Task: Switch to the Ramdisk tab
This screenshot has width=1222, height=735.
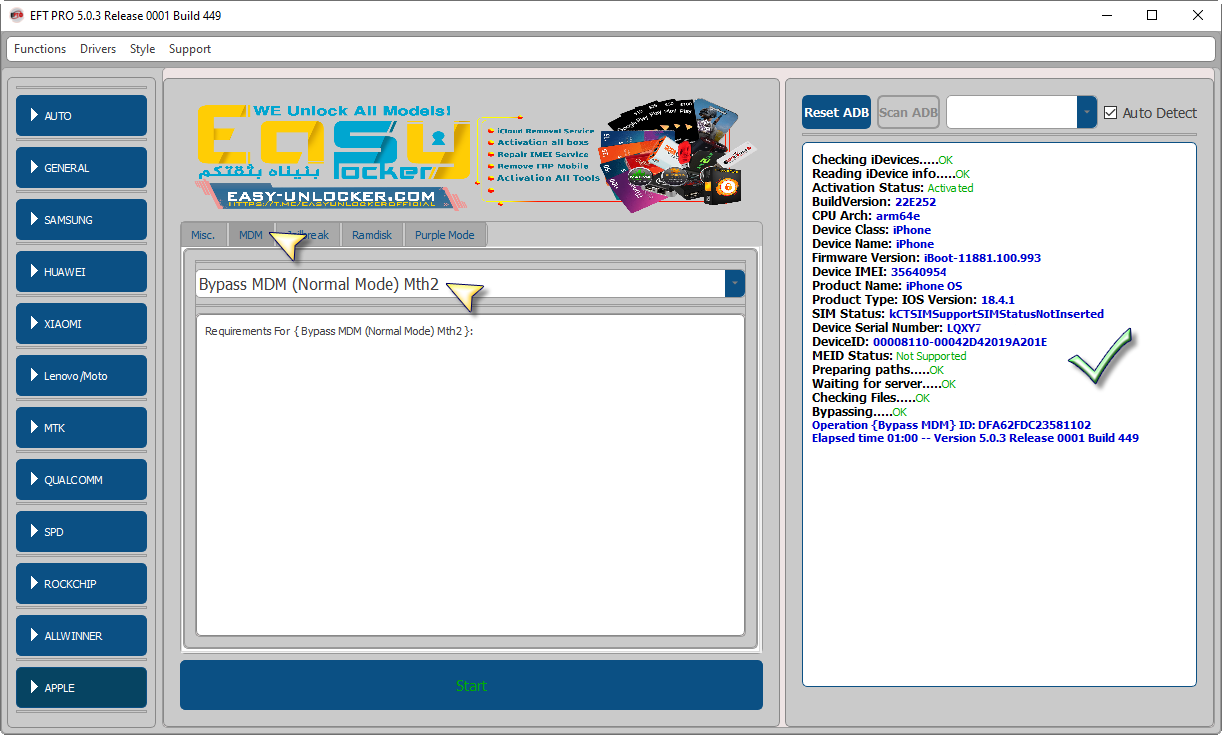Action: click(372, 235)
